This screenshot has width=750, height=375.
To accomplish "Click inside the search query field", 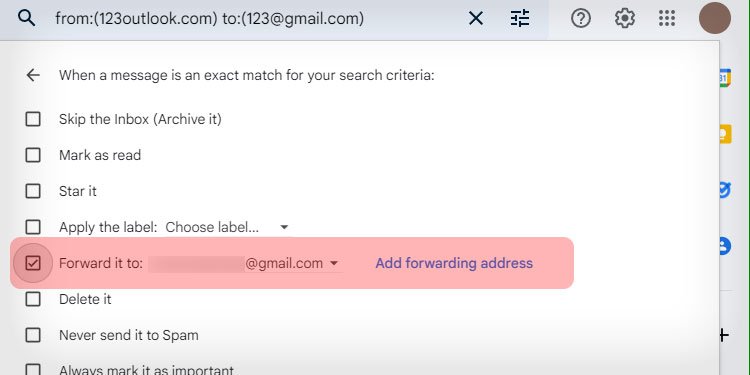I will tap(256, 19).
